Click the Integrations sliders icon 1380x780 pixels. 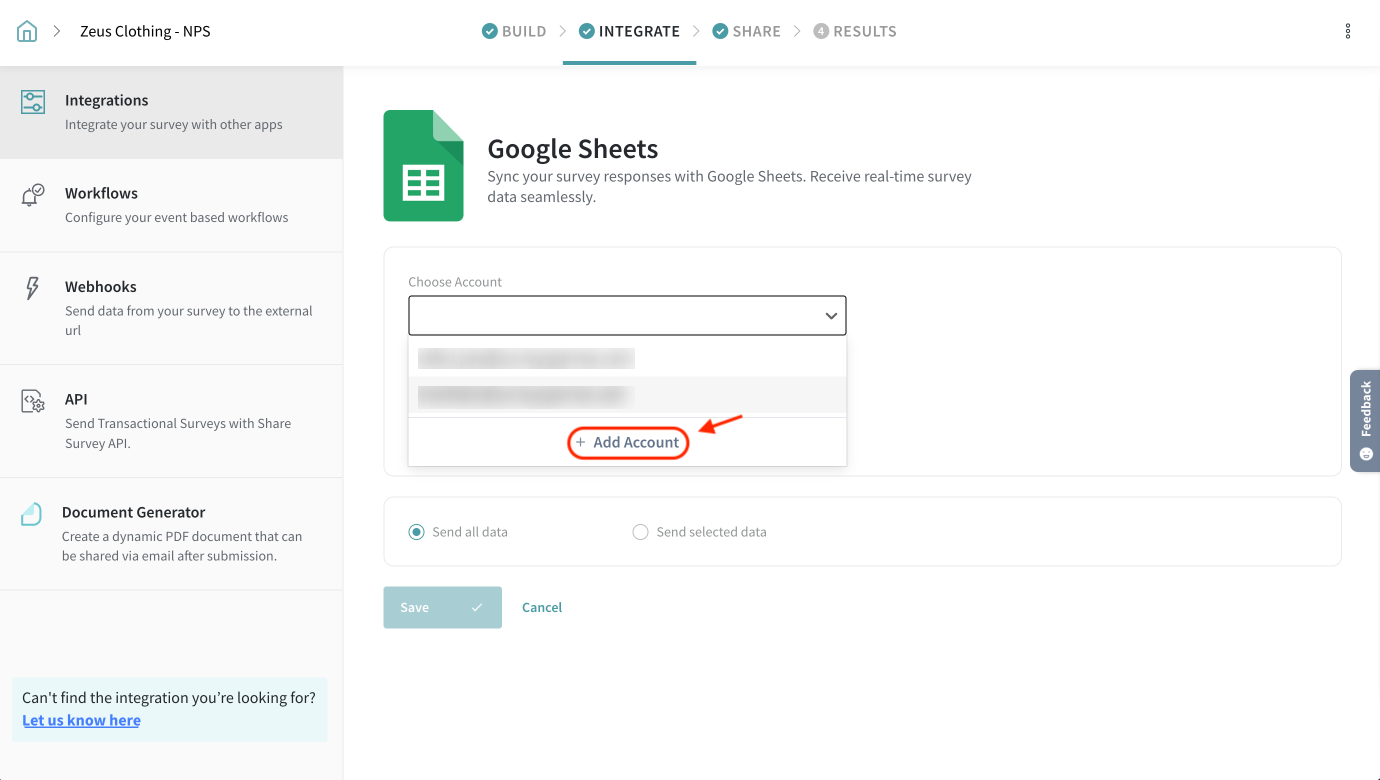pyautogui.click(x=33, y=101)
